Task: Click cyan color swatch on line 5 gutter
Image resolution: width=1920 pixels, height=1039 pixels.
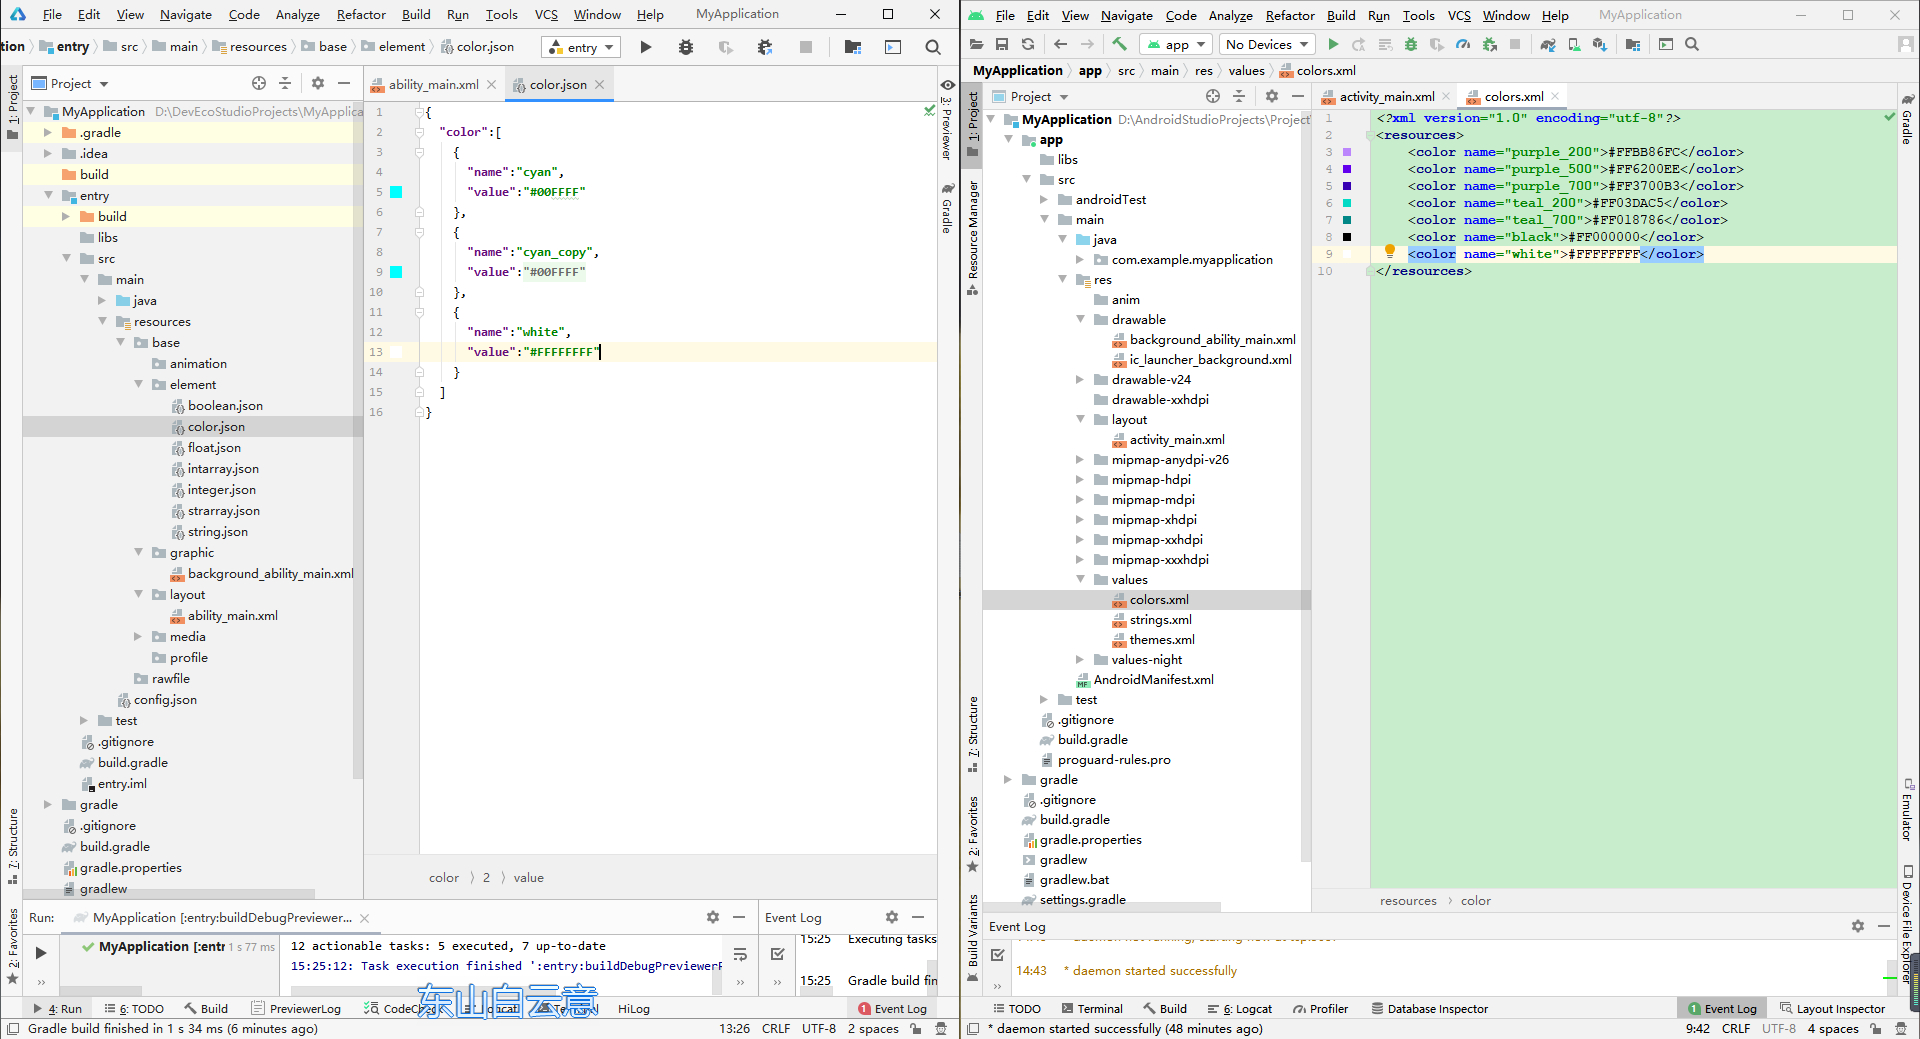Action: tap(396, 191)
